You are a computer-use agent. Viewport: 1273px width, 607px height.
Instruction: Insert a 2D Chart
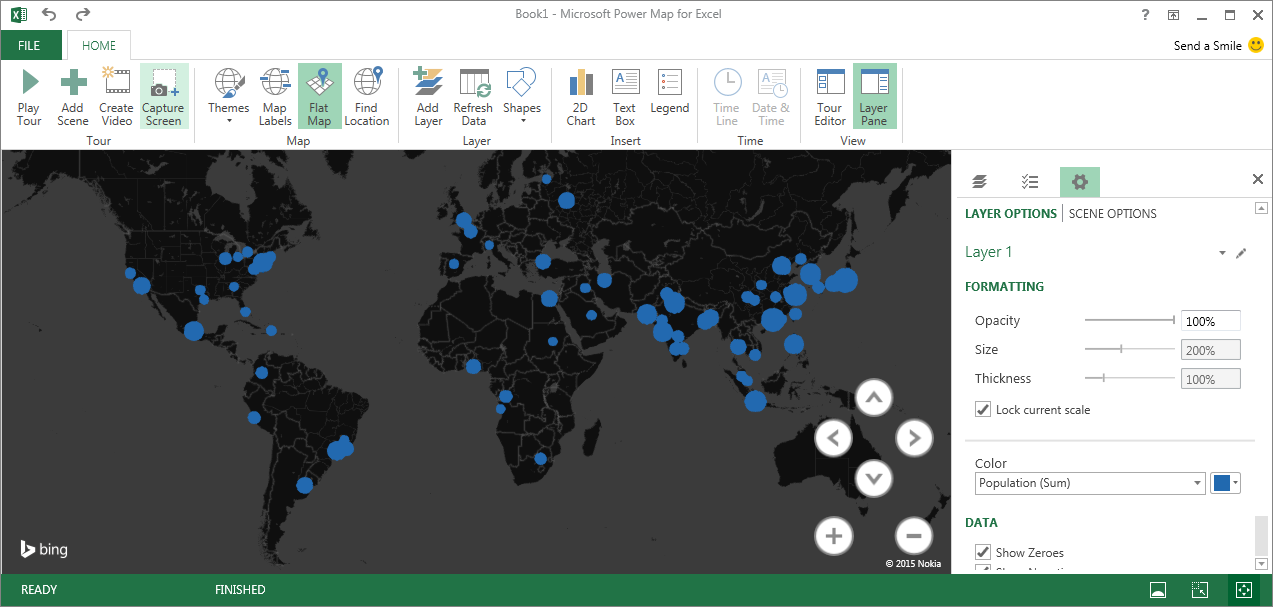coord(581,97)
